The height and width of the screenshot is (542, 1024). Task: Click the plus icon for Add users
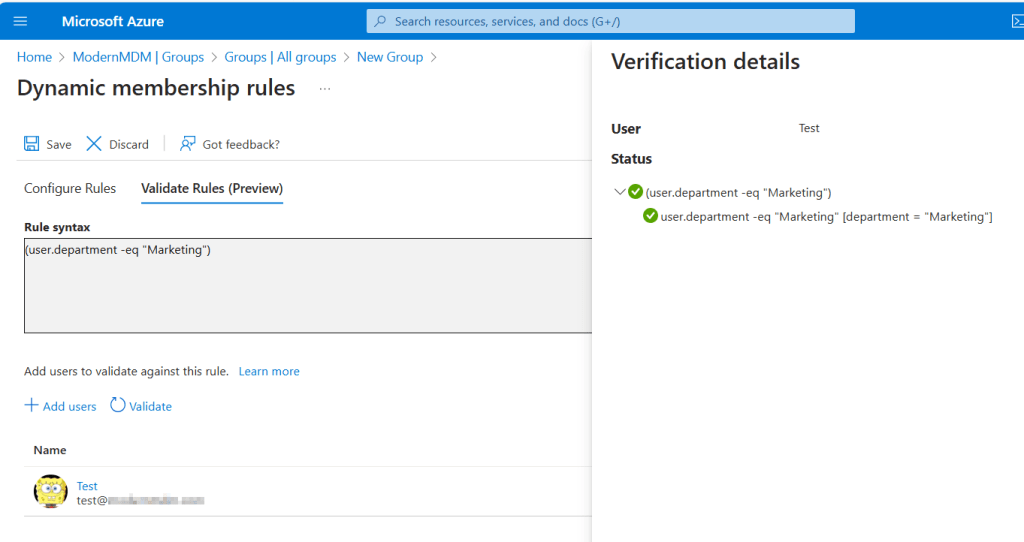click(x=31, y=406)
